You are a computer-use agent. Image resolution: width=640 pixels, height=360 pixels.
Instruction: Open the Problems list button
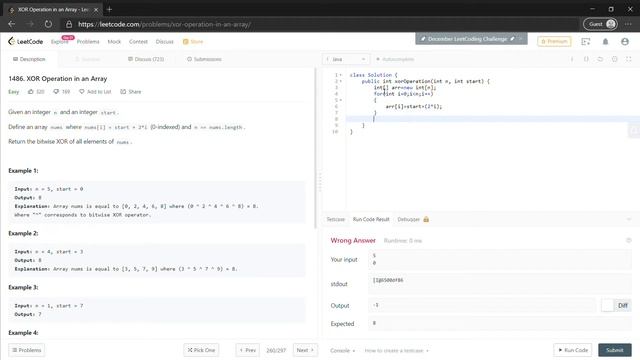[27, 350]
